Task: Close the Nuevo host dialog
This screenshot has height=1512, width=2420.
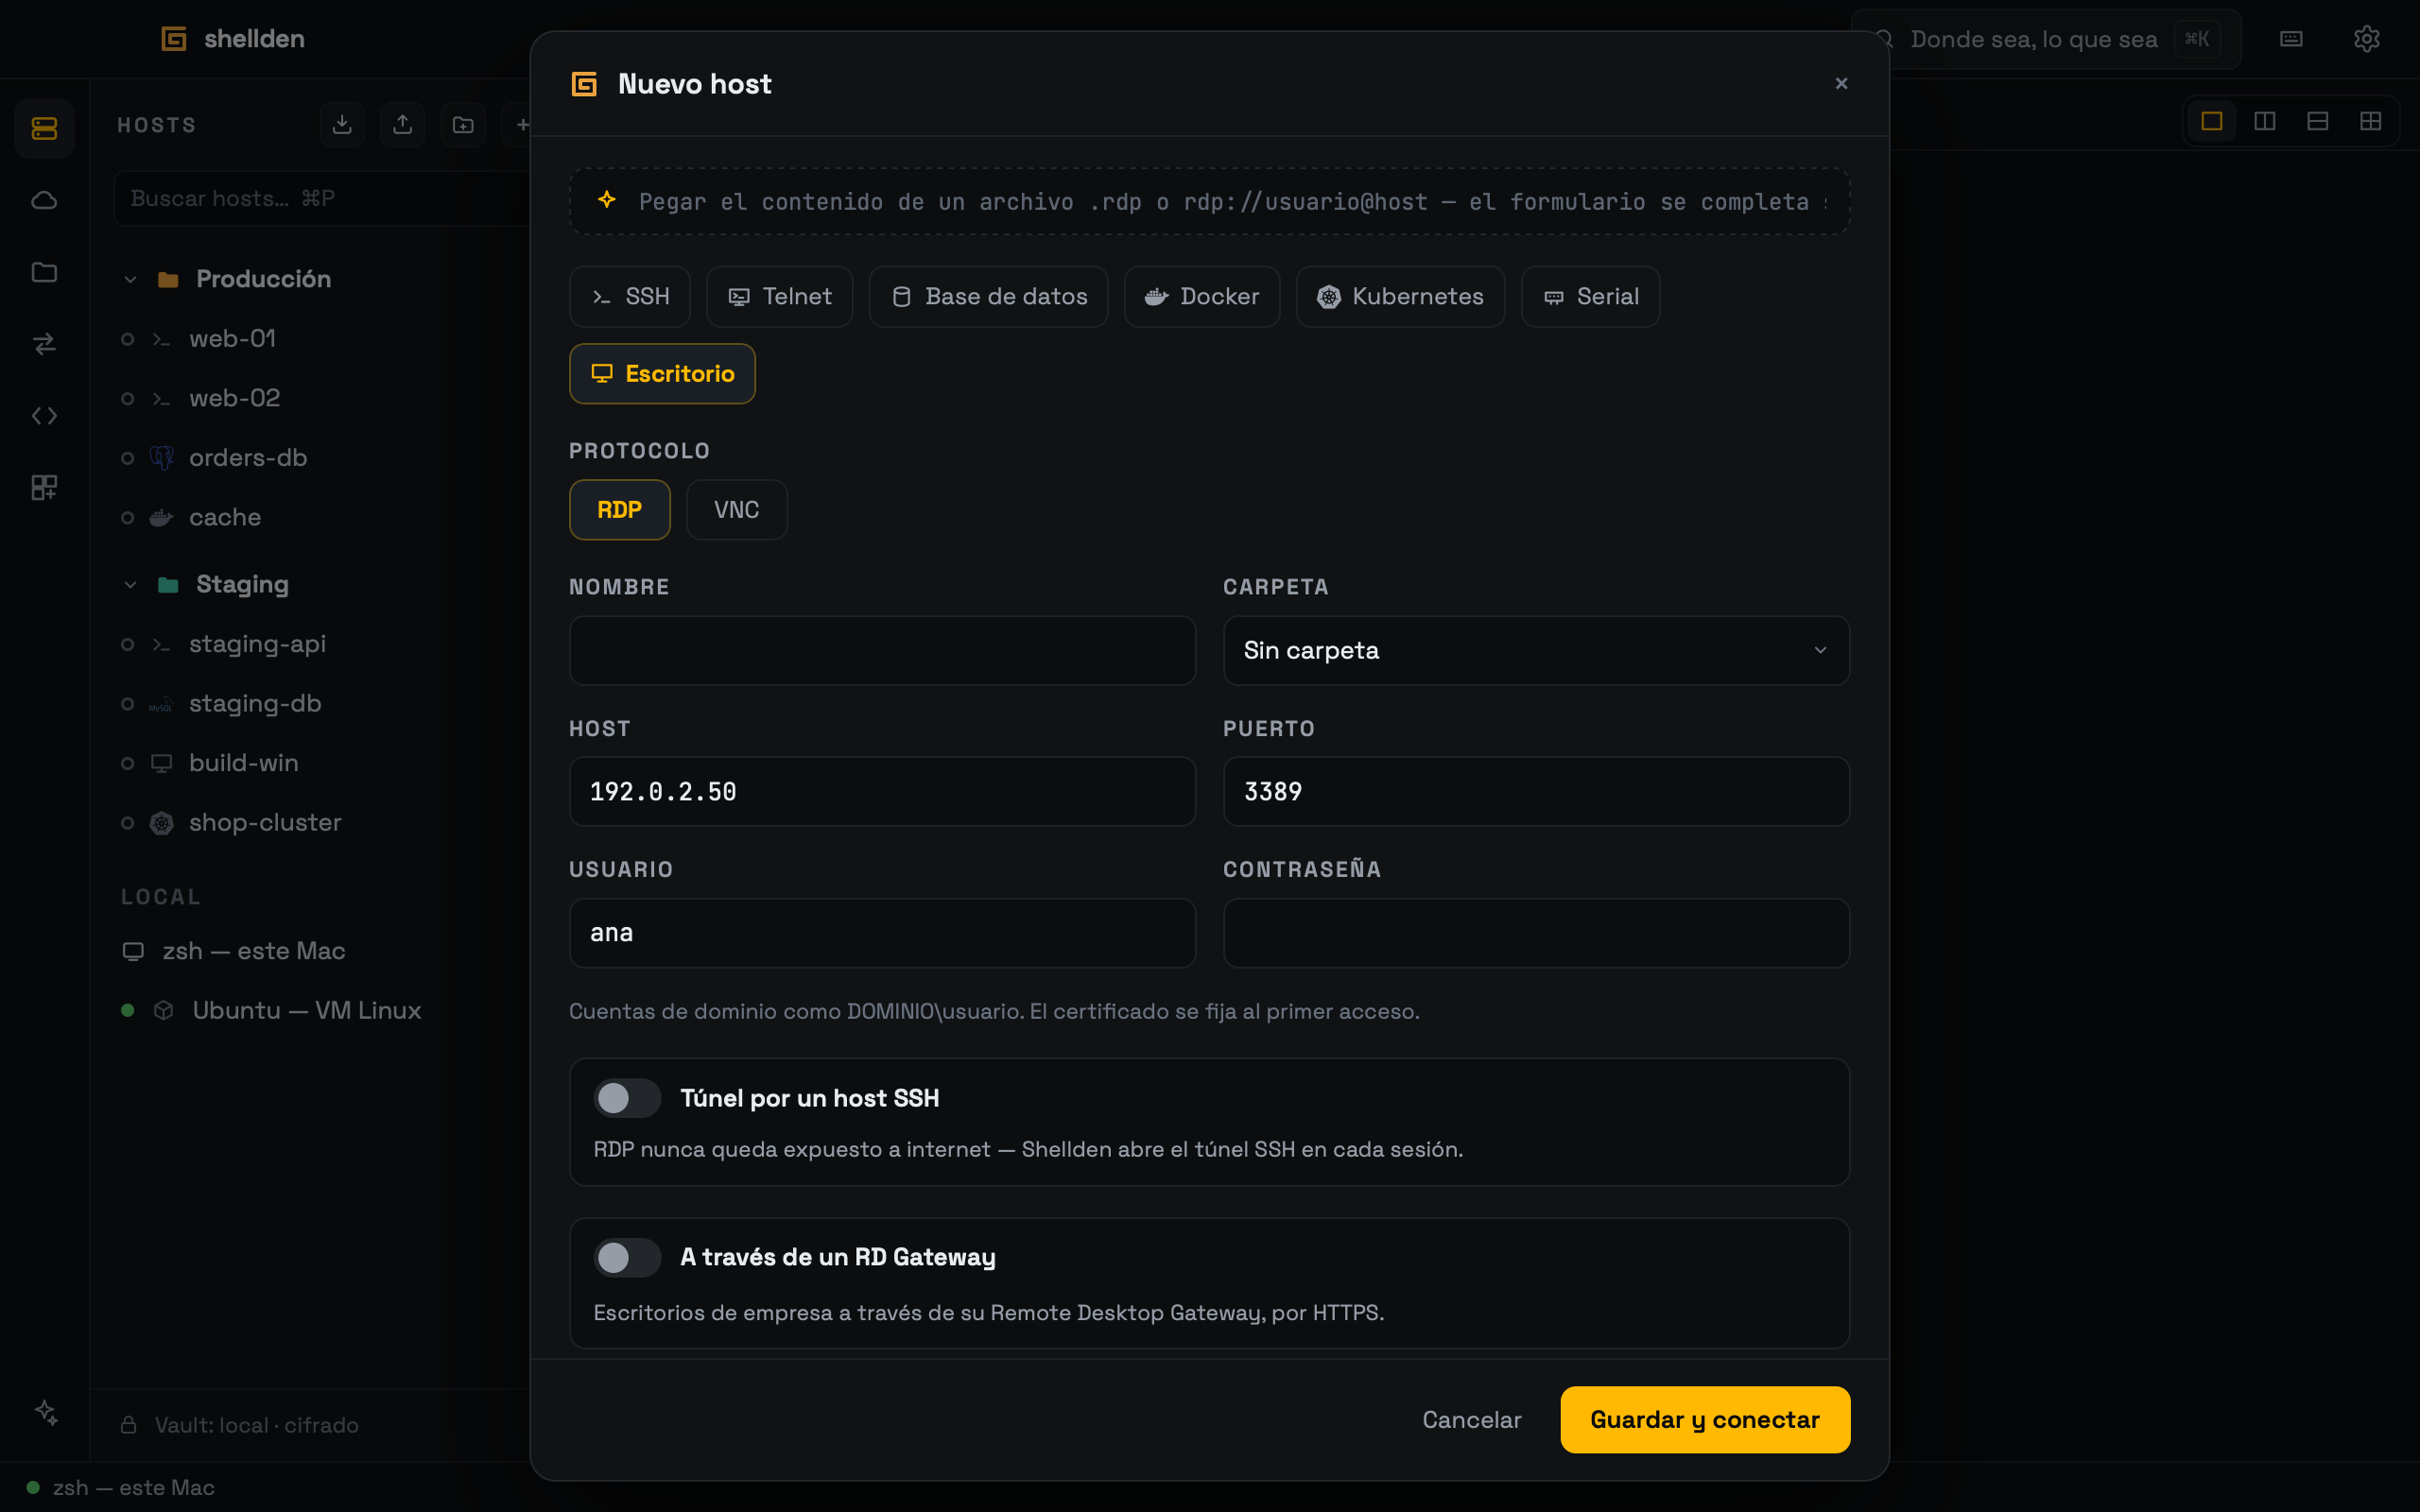Action: tap(1841, 84)
